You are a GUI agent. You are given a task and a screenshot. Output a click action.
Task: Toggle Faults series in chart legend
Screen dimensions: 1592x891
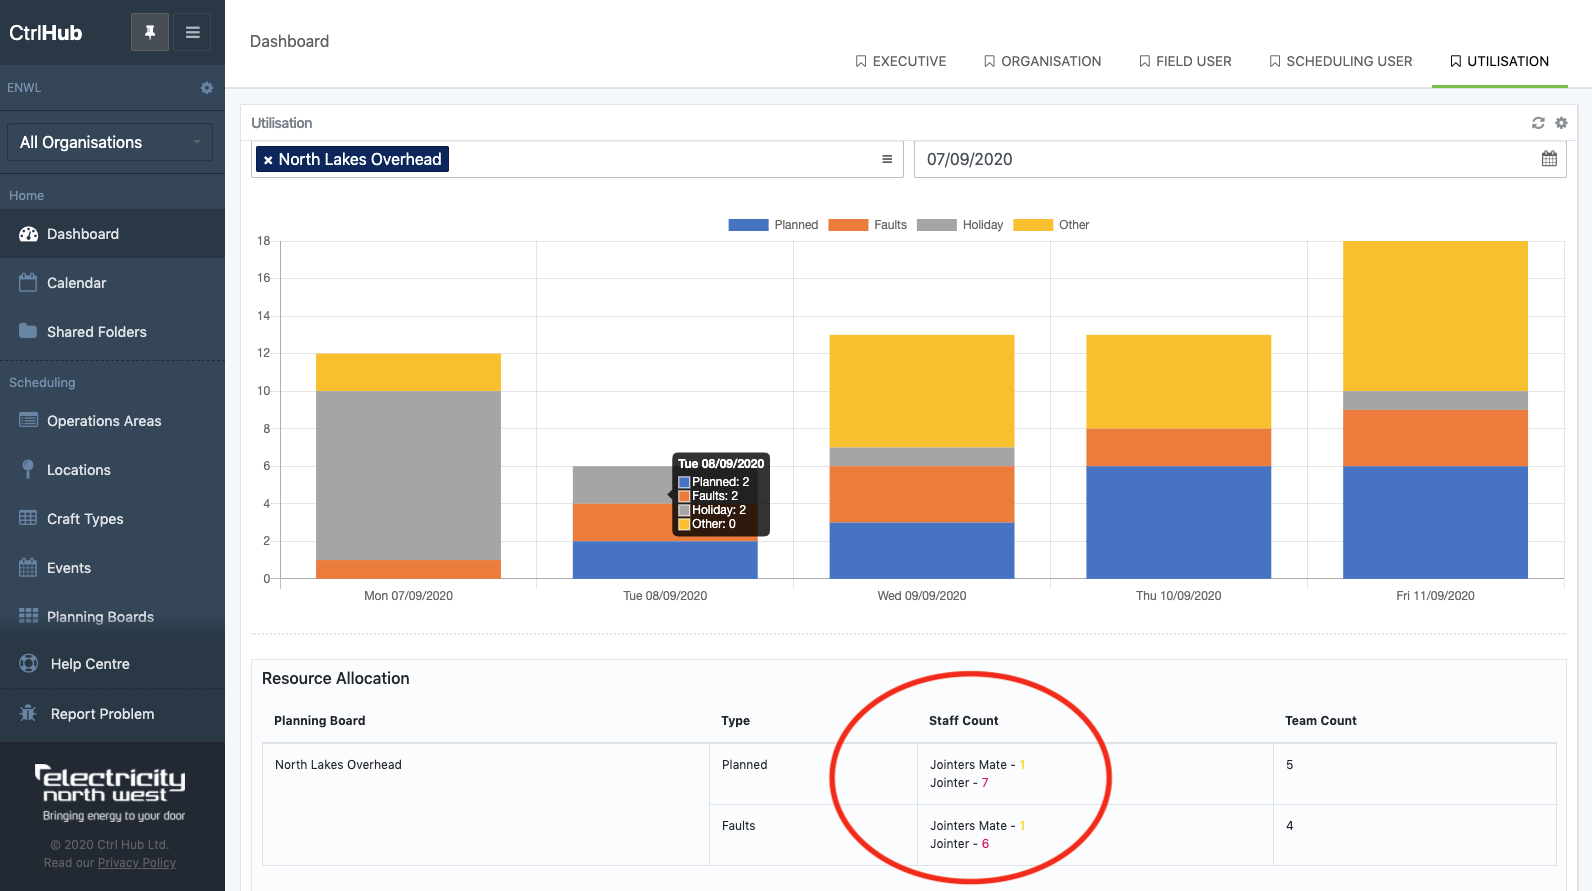point(868,225)
